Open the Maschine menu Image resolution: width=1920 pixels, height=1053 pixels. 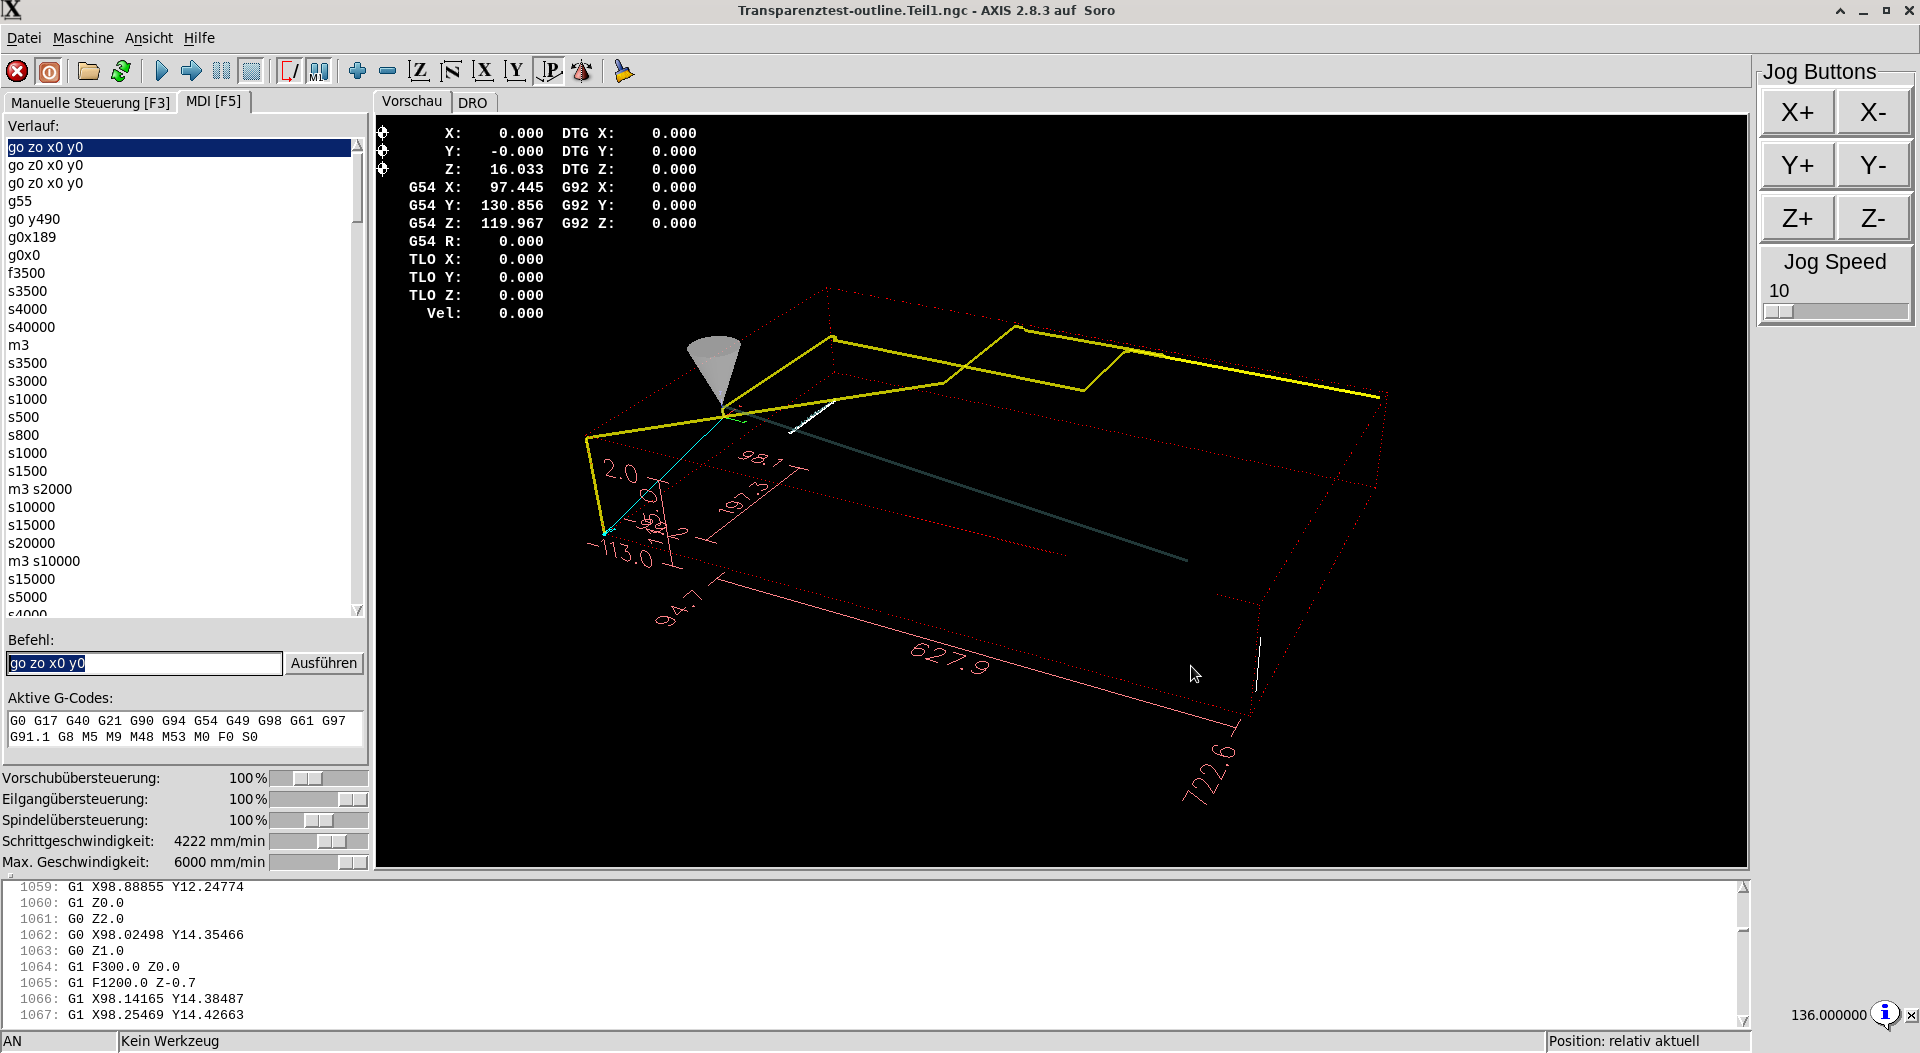tap(83, 38)
